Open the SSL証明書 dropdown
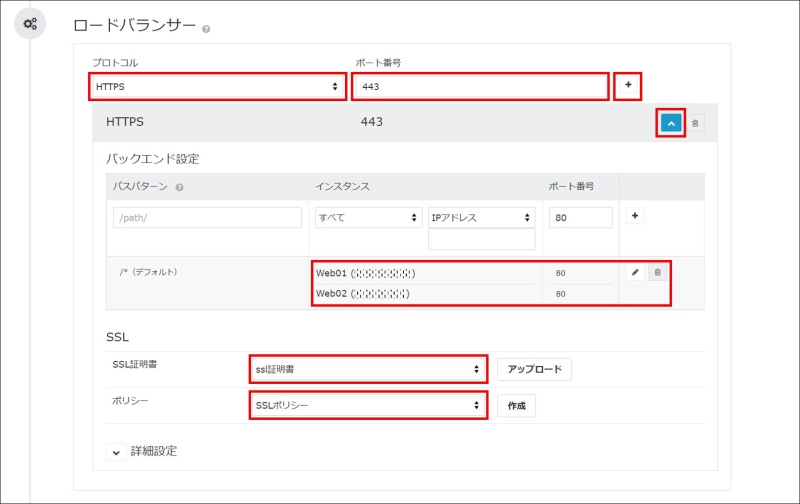The height and width of the screenshot is (504, 800). pos(367,369)
